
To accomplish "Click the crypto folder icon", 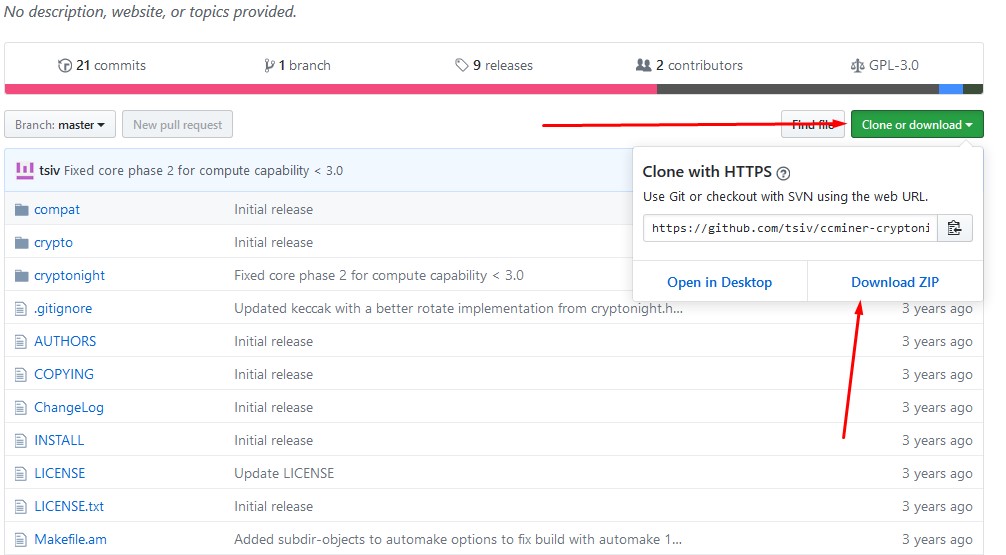I will (x=22, y=243).
